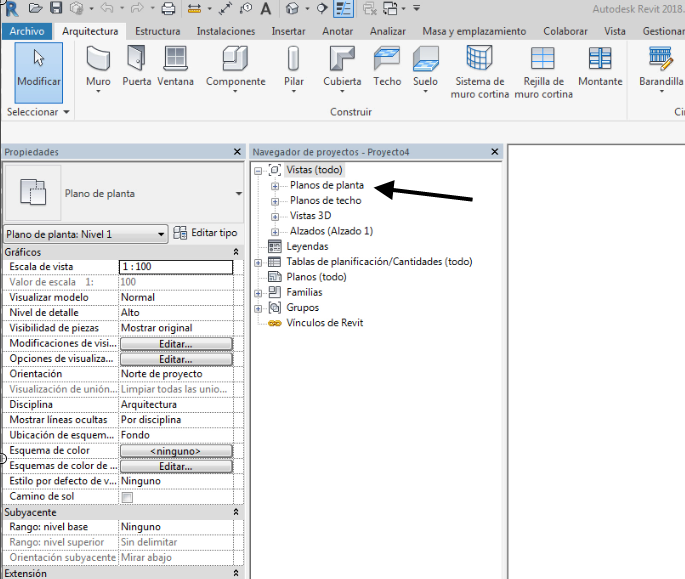Open the Plano de planta: Nivel 1 dropdown
This screenshot has width=685, height=579.
coord(161,234)
